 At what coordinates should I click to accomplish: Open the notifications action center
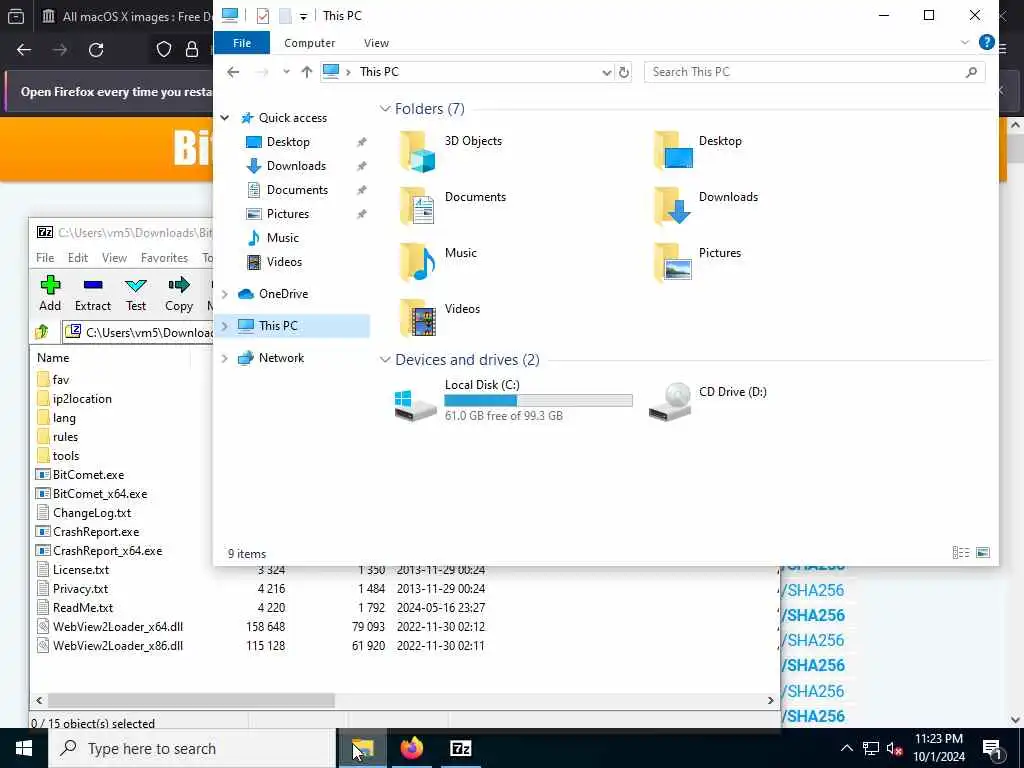(992, 748)
